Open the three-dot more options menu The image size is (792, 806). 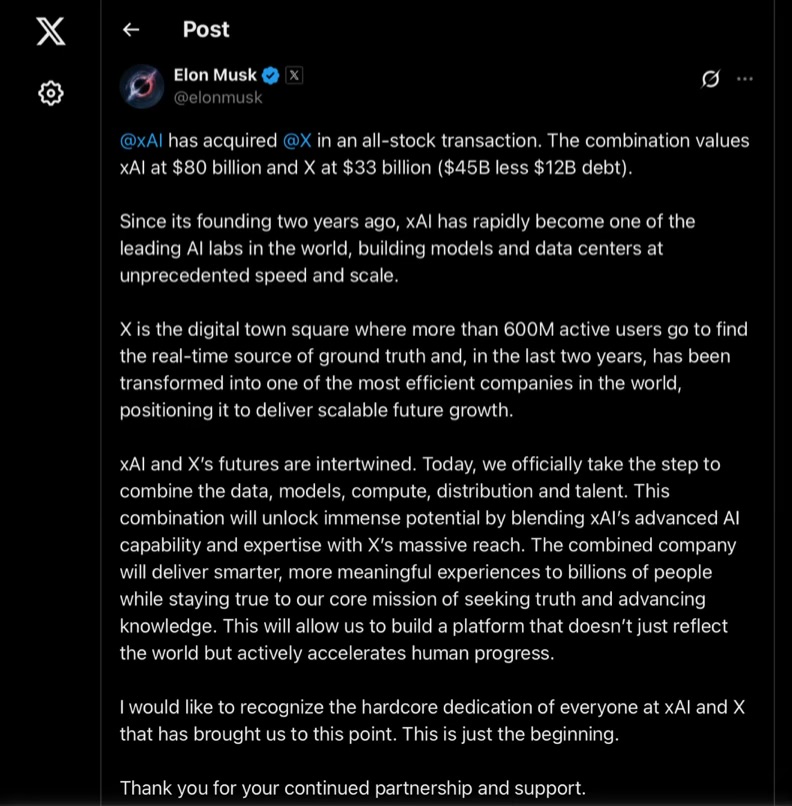click(744, 79)
